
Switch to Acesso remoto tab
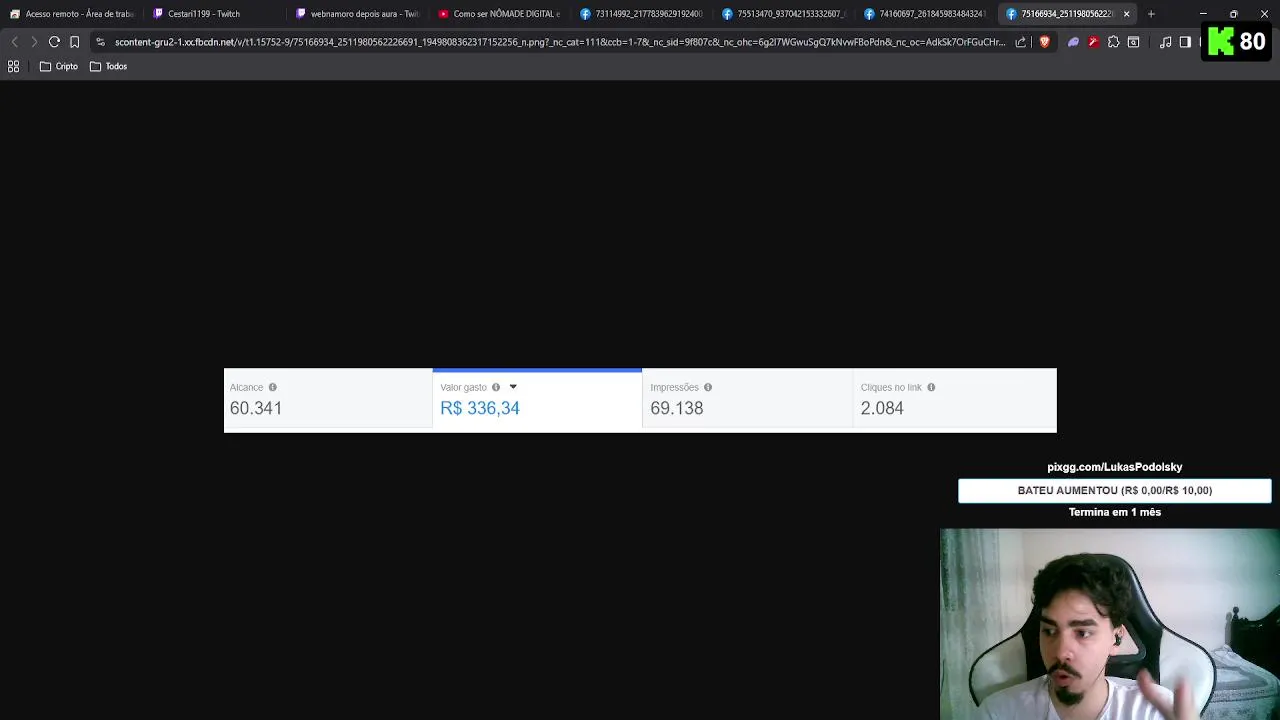click(x=72, y=14)
